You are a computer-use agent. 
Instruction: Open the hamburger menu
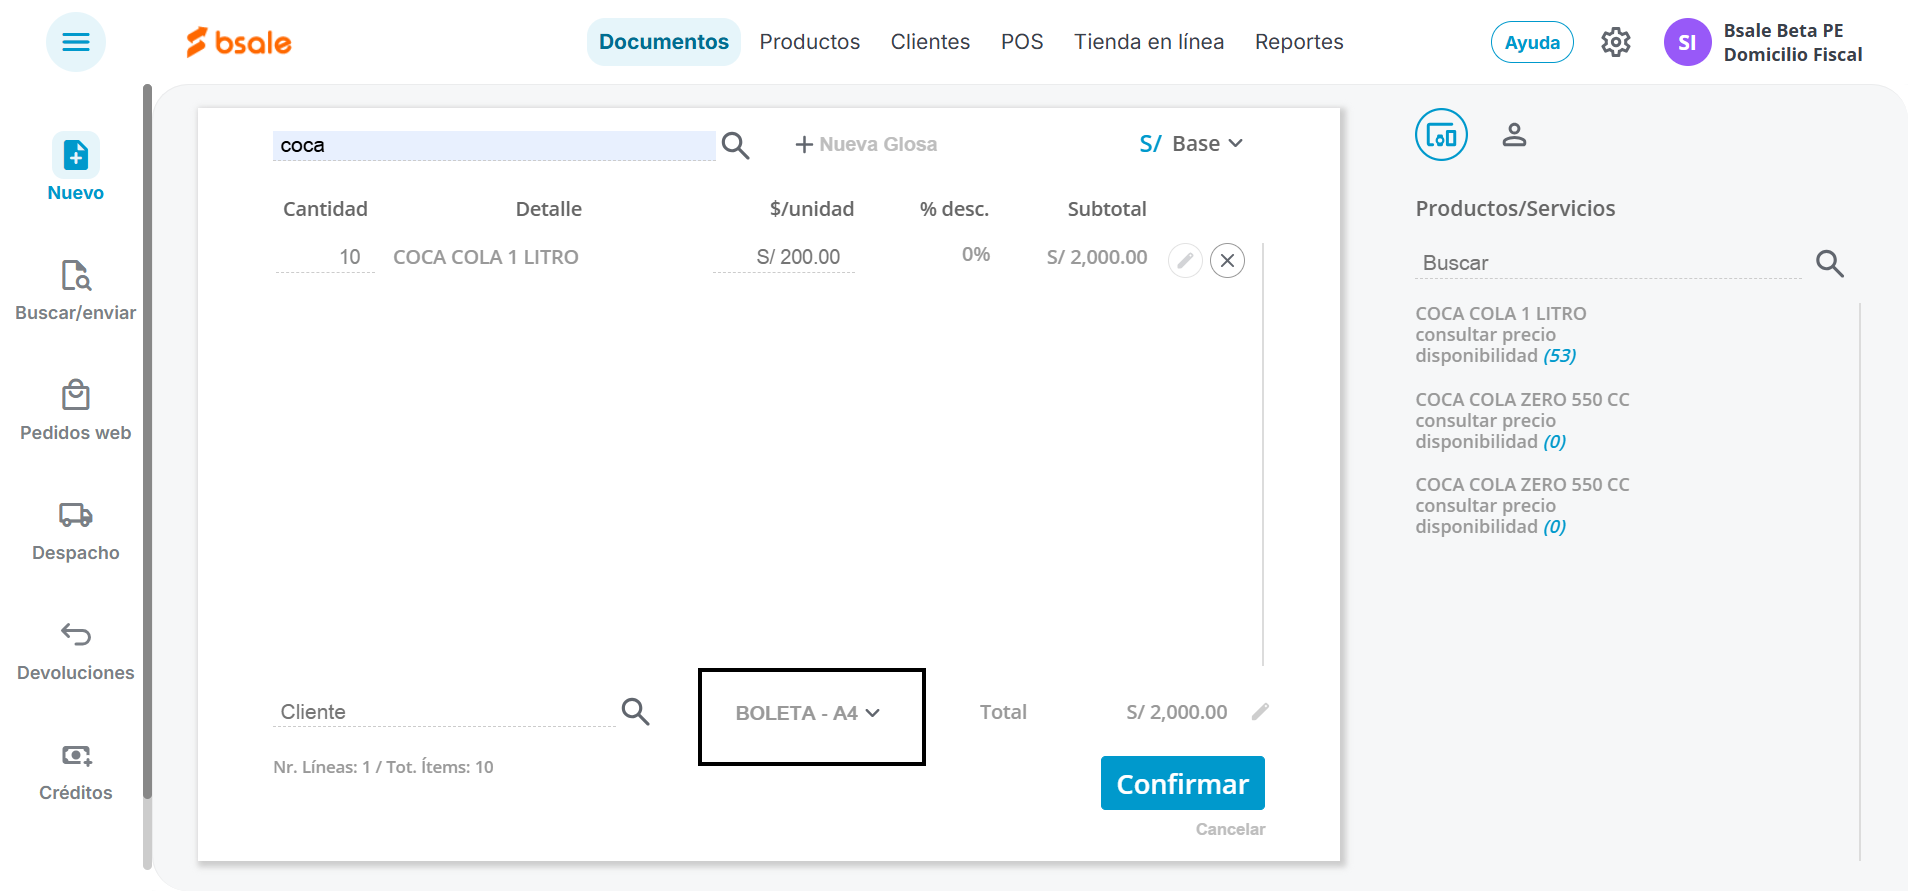76,42
